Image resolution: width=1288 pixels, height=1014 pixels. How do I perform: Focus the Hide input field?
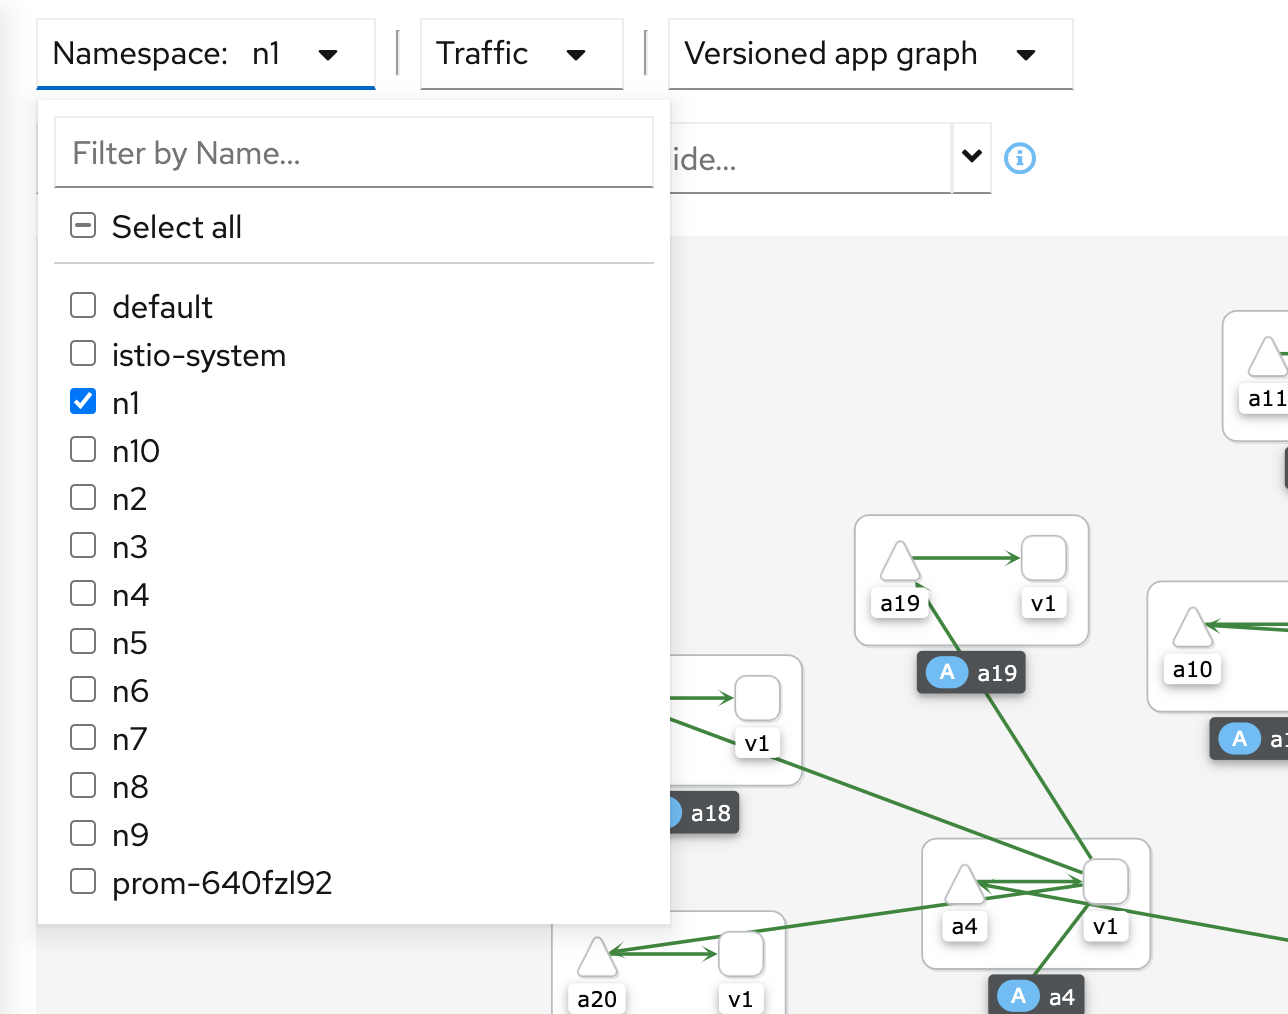(809, 158)
